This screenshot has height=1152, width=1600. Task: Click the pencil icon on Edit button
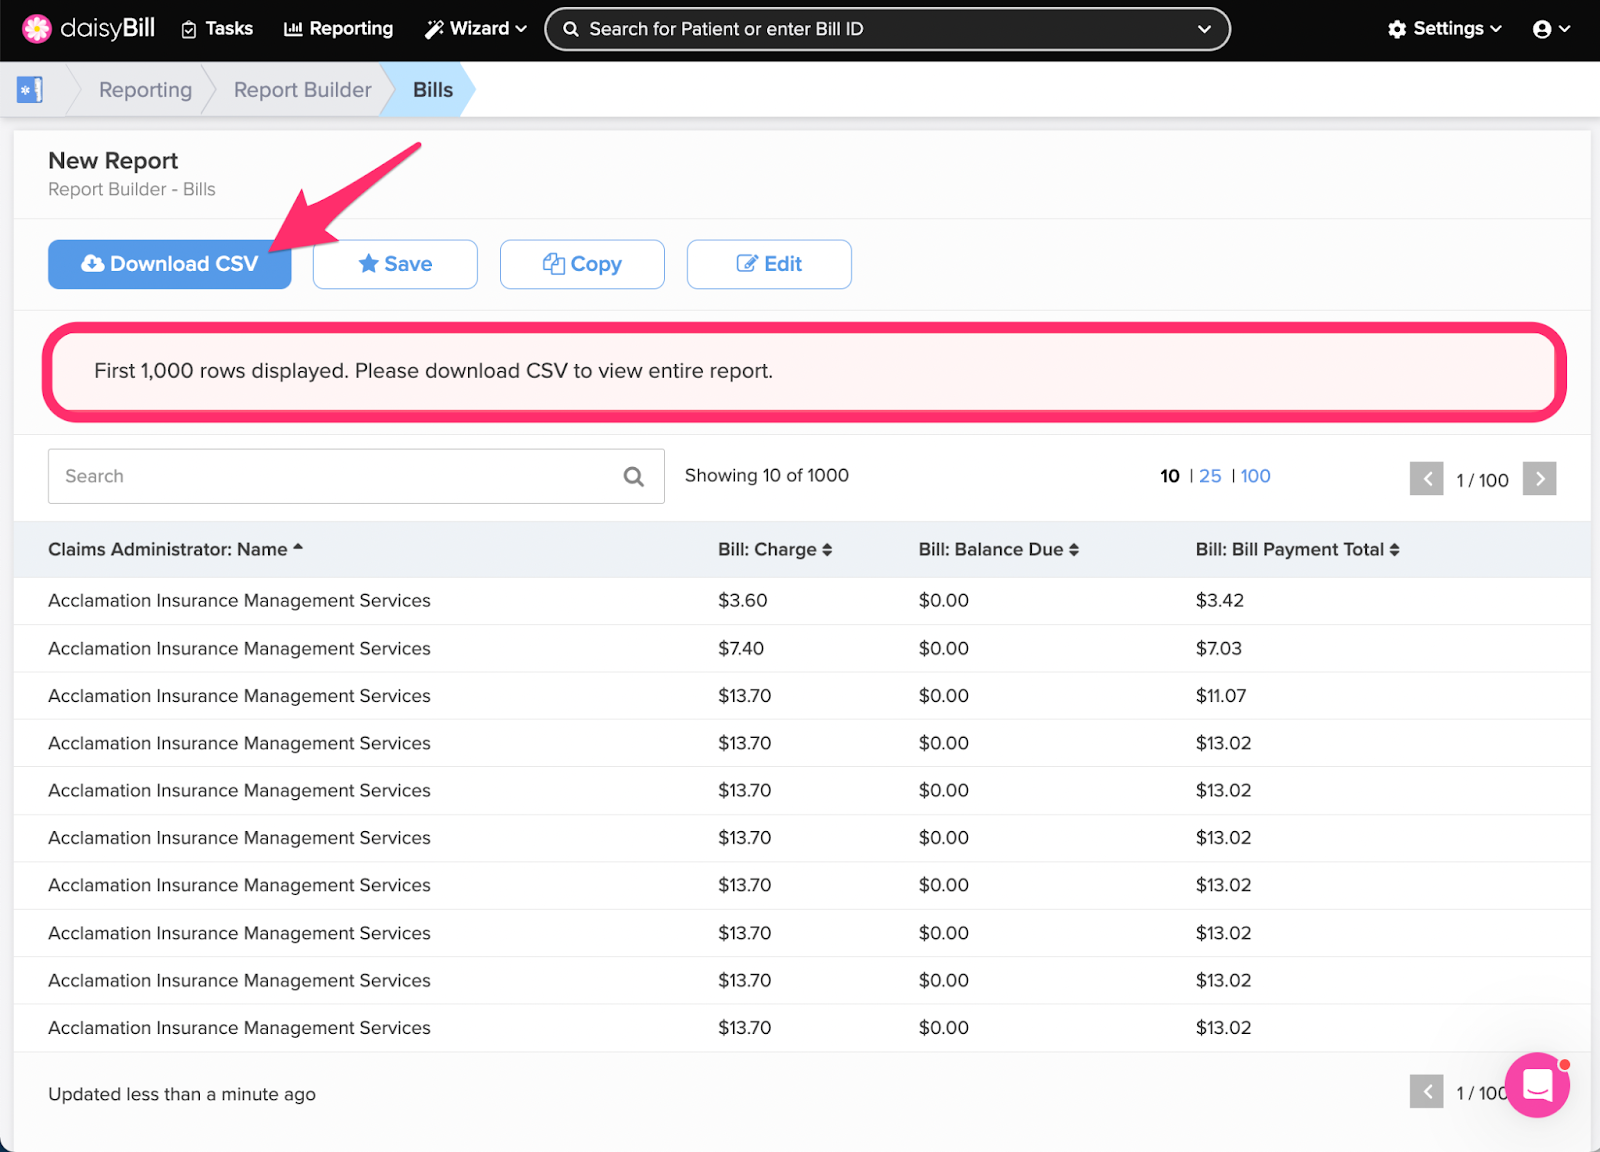[x=747, y=263]
